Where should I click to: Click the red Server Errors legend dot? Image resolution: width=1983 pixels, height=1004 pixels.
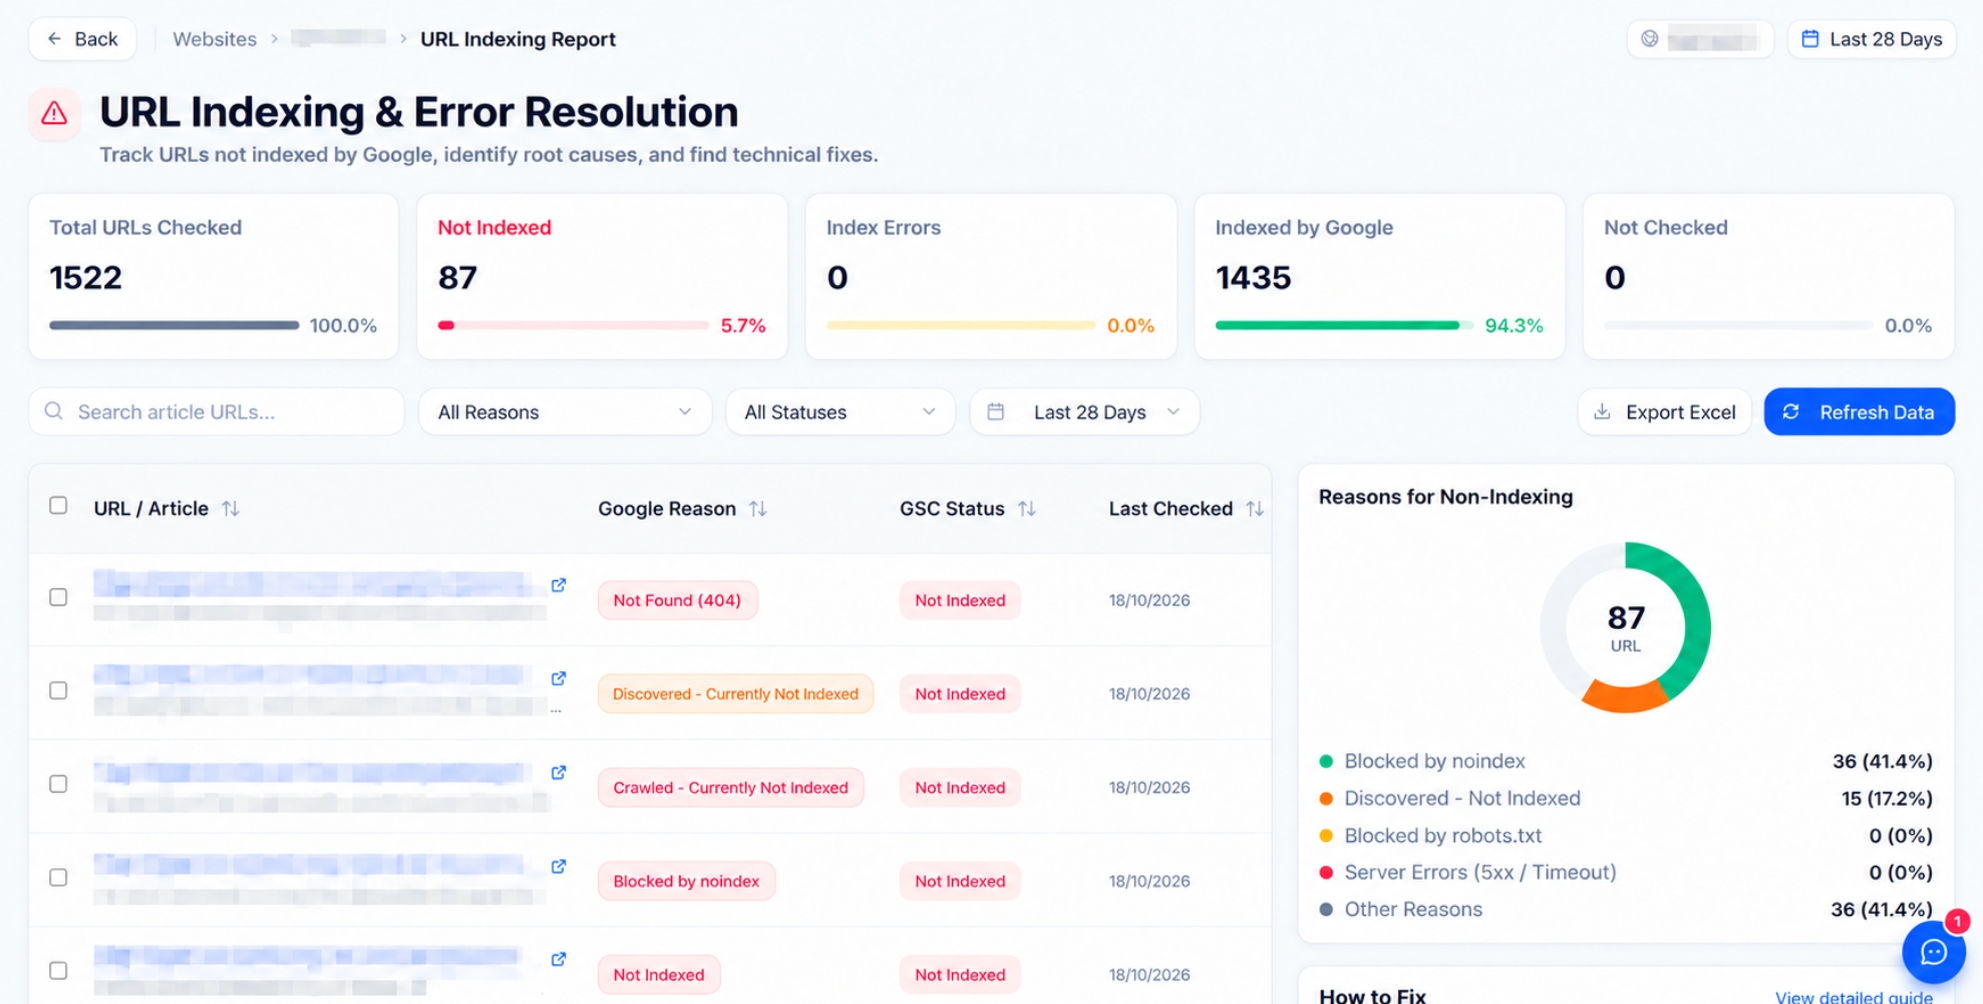(x=1326, y=872)
